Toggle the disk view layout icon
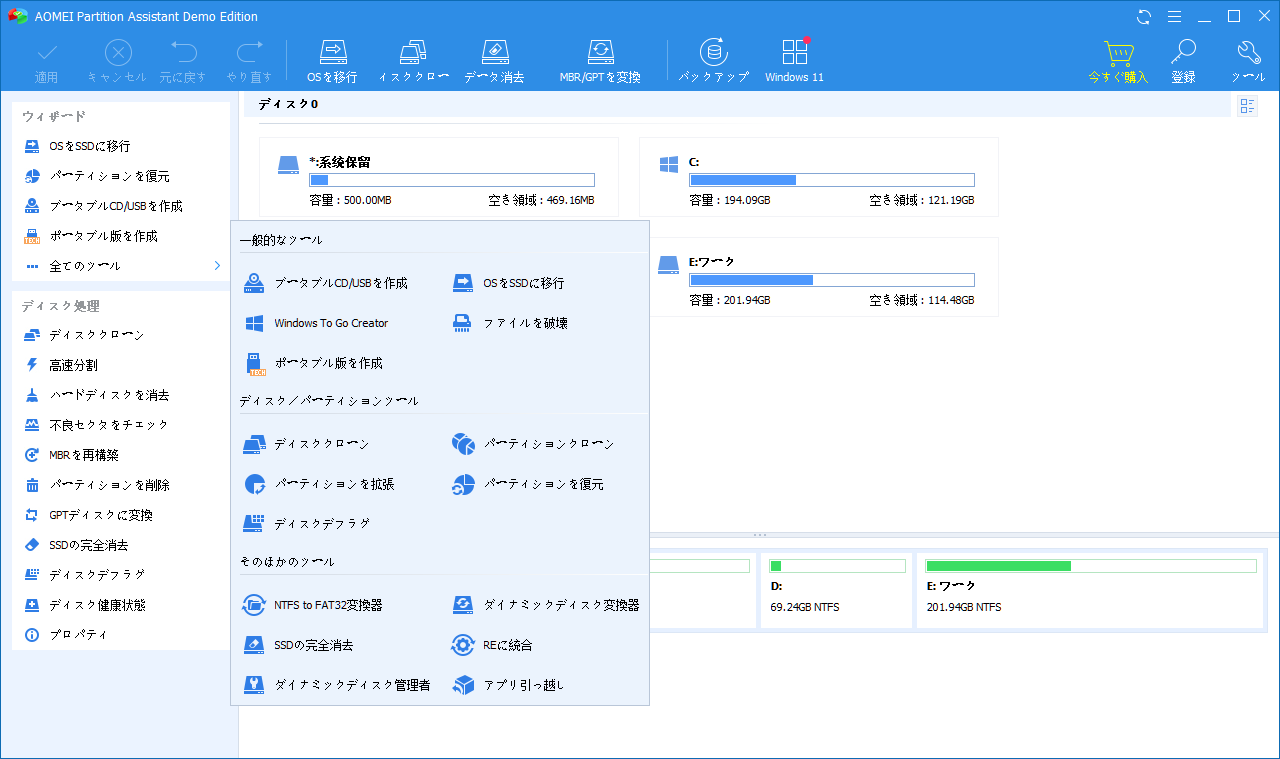 point(1247,106)
